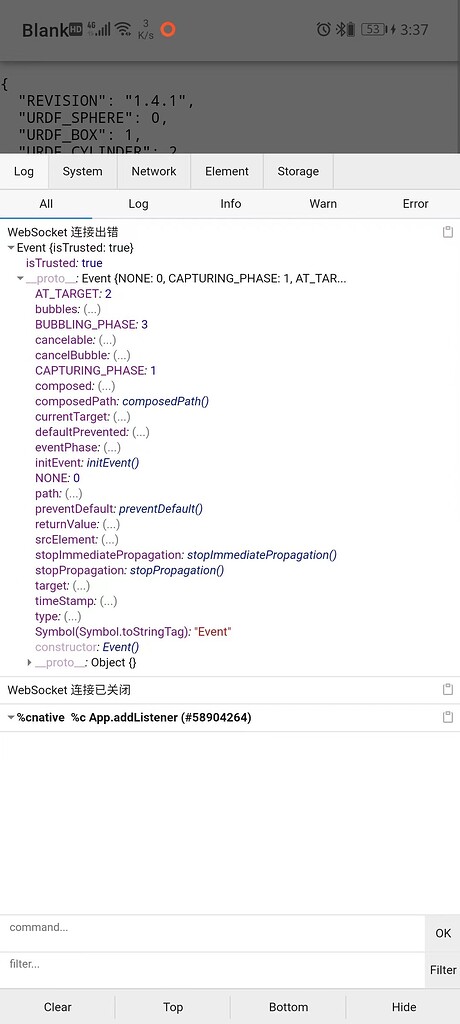Hide the vConsole panel
Viewport: 460px width, 1024px height.
[403, 1006]
